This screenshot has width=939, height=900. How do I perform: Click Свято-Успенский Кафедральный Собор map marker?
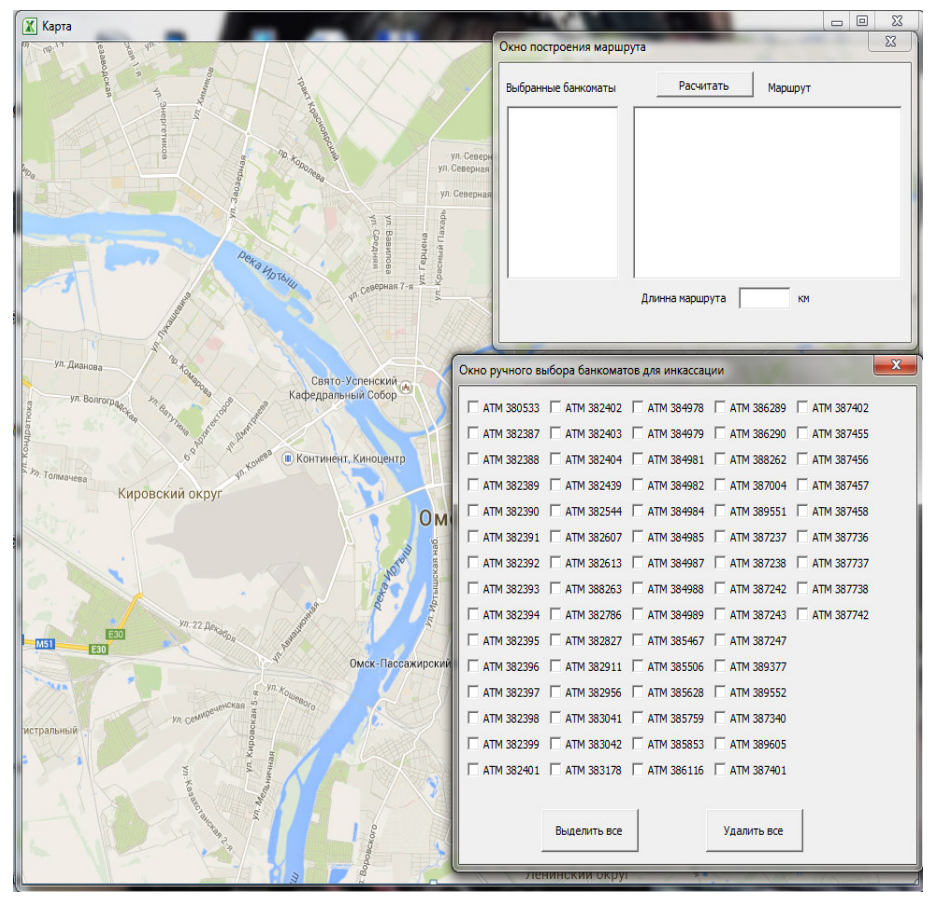pos(407,387)
